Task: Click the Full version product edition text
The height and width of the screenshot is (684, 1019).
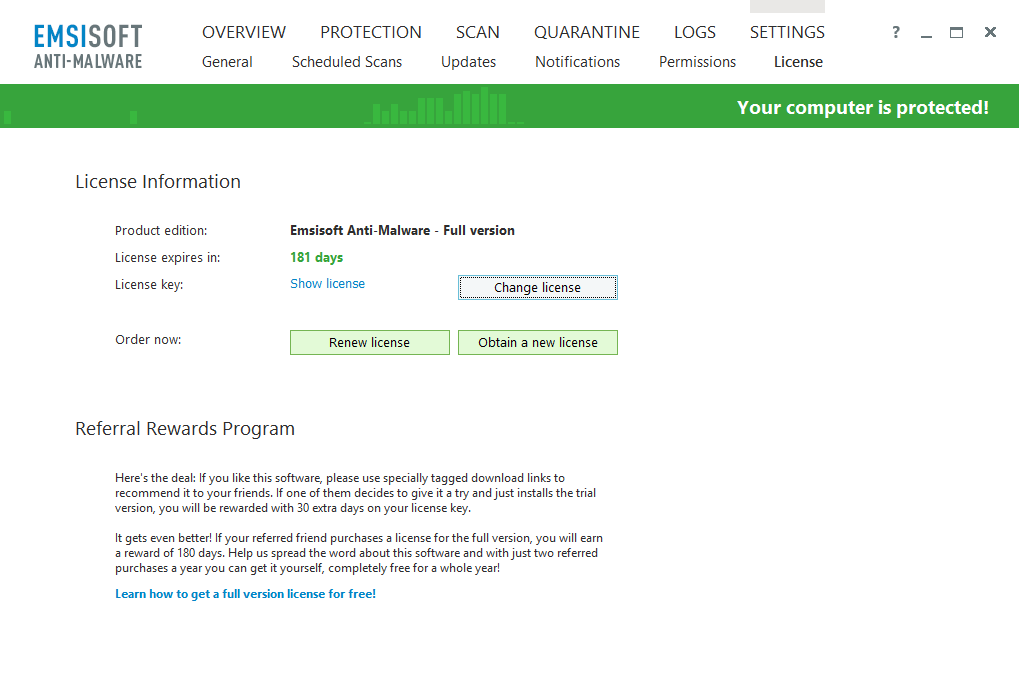Action: [402, 231]
